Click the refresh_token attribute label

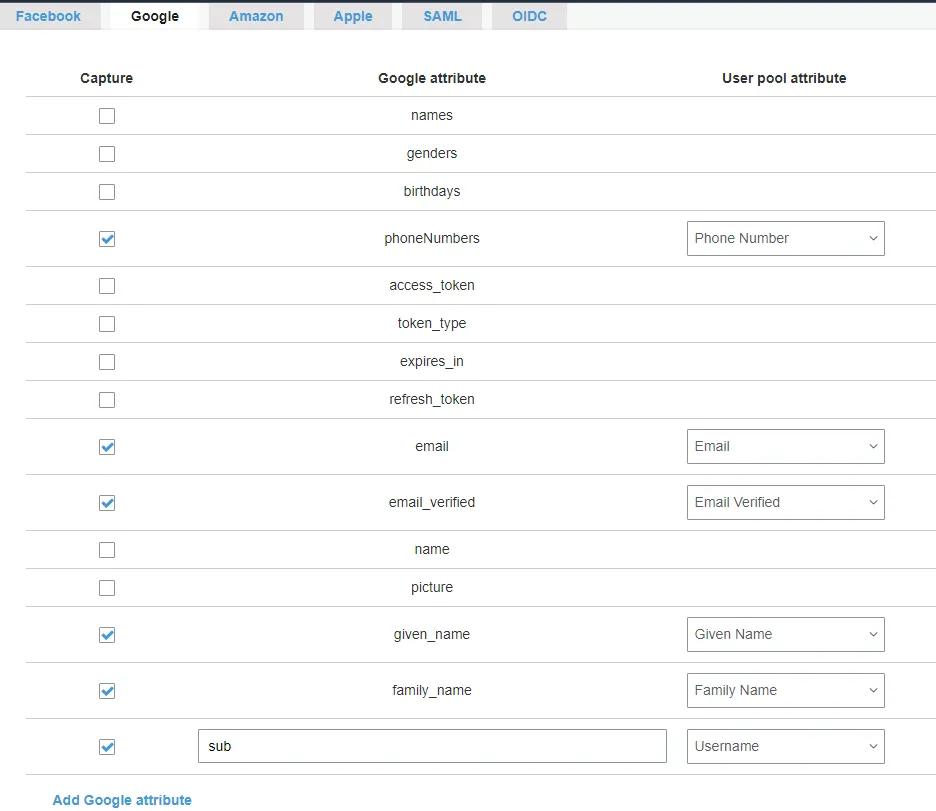(x=432, y=399)
